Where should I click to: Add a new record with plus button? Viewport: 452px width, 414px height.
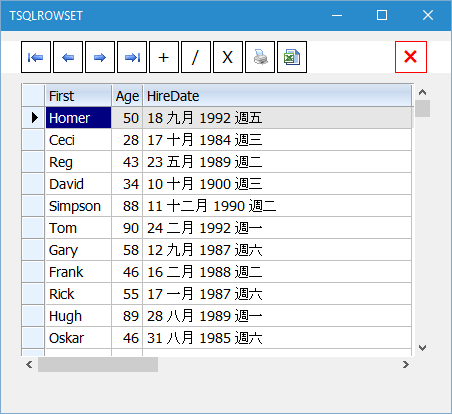164,57
